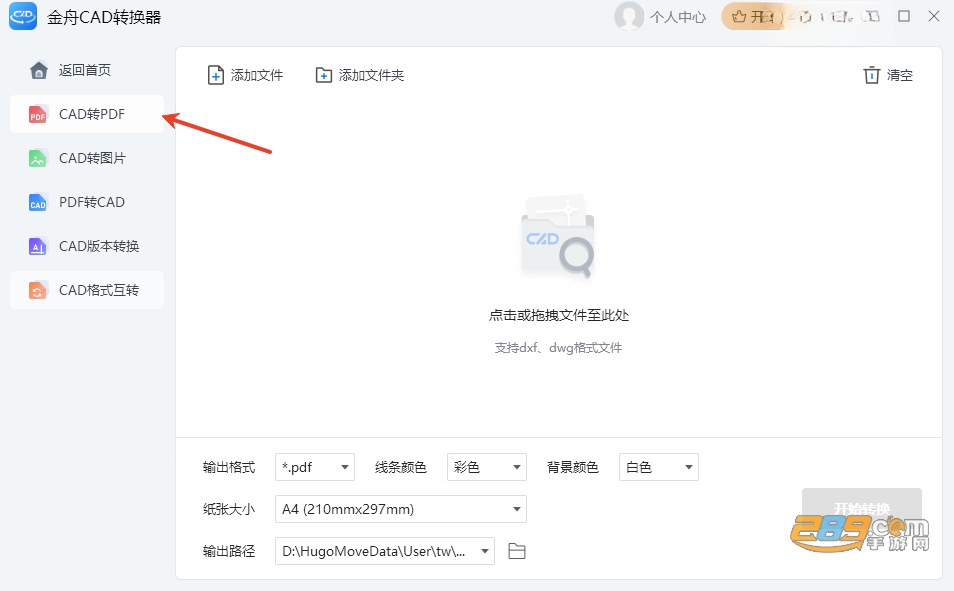Browse output folder via folder icon
Screen dimensions: 954x591
click(517, 551)
